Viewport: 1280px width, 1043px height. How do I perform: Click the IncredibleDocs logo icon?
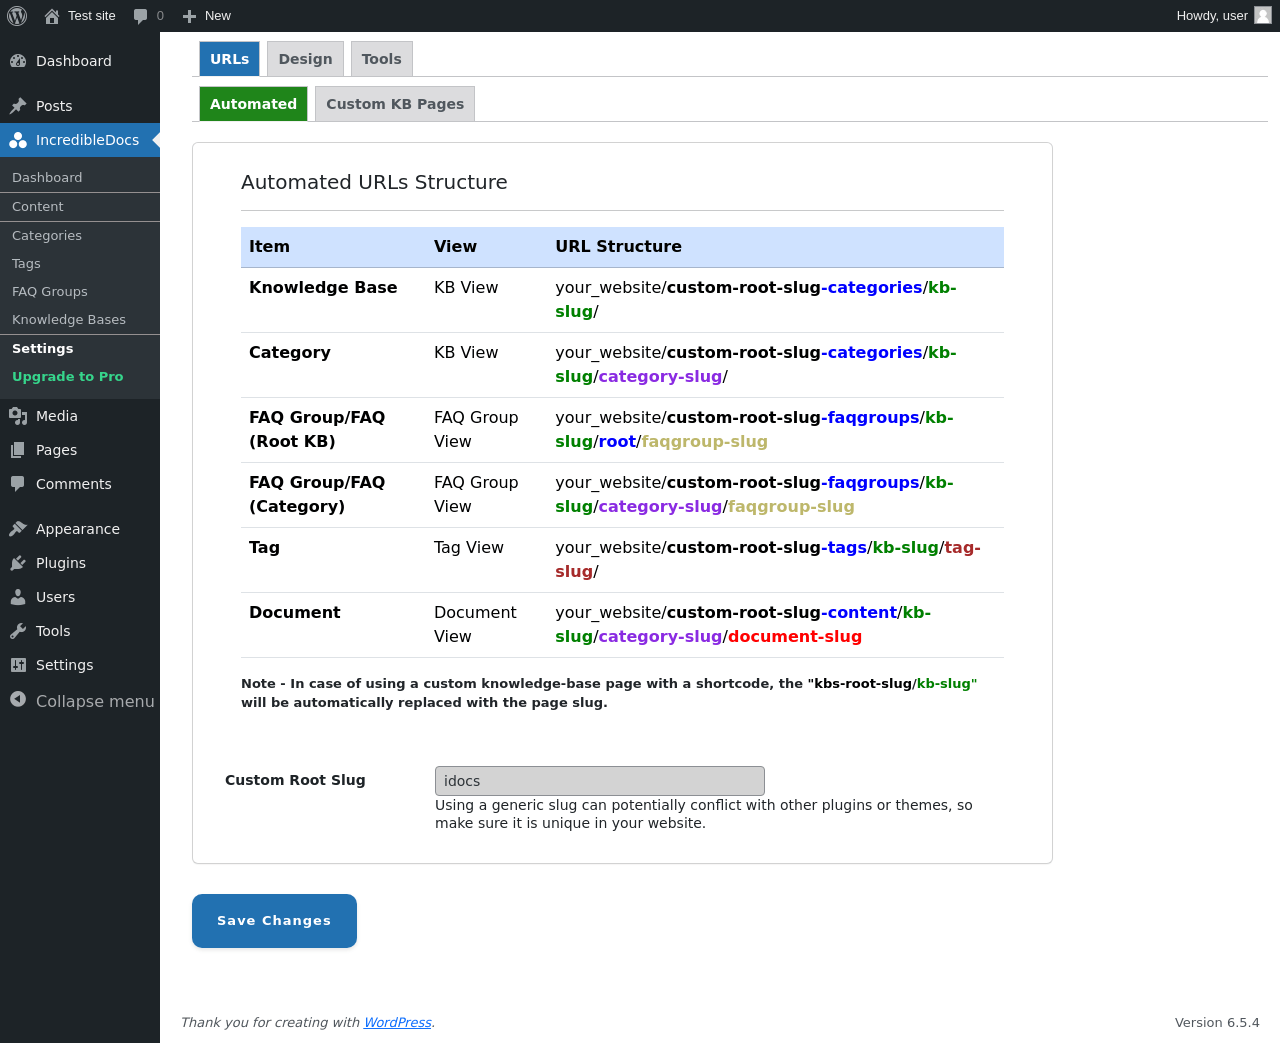coord(18,140)
